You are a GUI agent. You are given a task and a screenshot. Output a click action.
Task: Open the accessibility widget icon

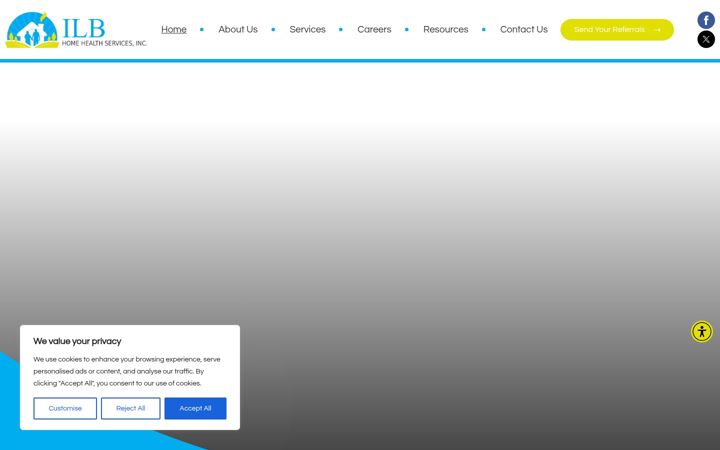(702, 332)
